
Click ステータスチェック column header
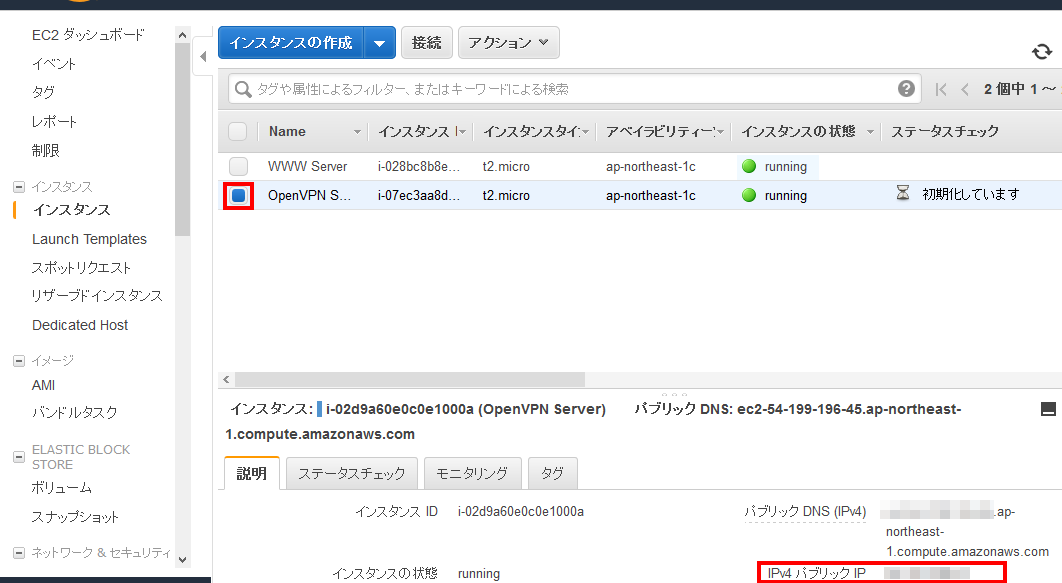point(945,131)
